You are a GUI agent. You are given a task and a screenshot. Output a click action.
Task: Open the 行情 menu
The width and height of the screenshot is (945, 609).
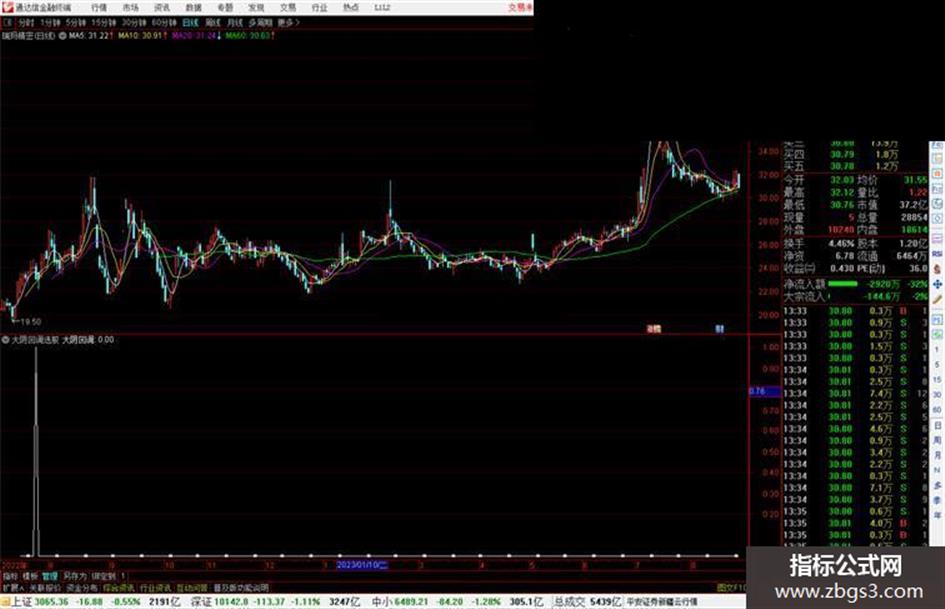[99, 7]
